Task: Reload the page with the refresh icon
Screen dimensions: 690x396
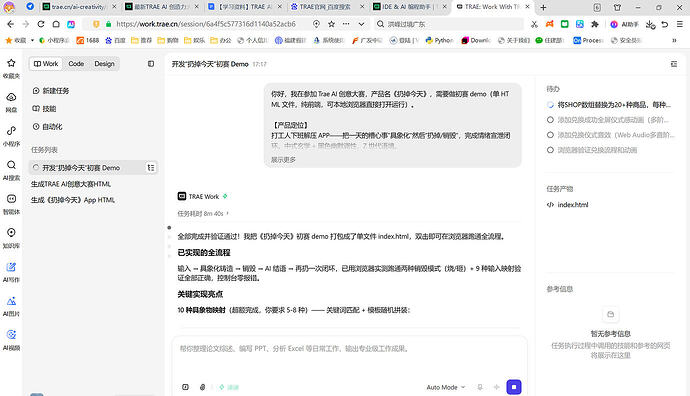Action: point(41,24)
